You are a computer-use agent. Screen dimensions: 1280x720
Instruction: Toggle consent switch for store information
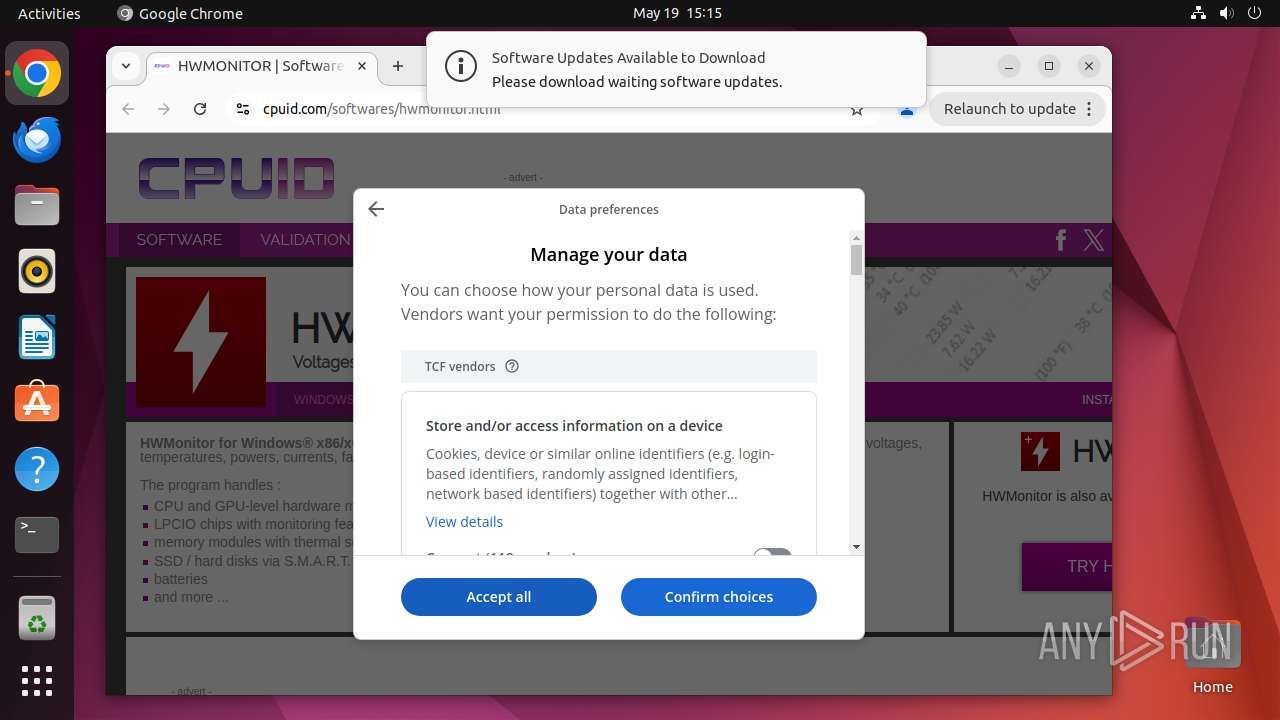[772, 553]
